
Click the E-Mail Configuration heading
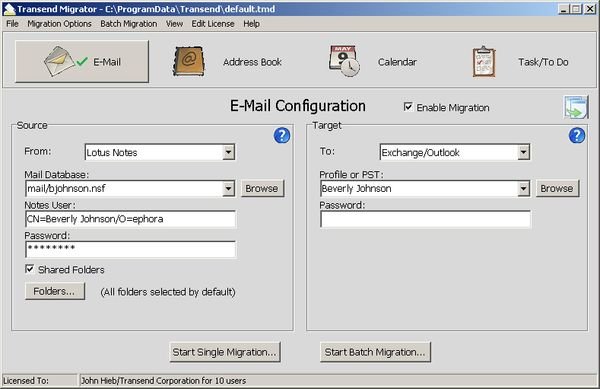297,106
